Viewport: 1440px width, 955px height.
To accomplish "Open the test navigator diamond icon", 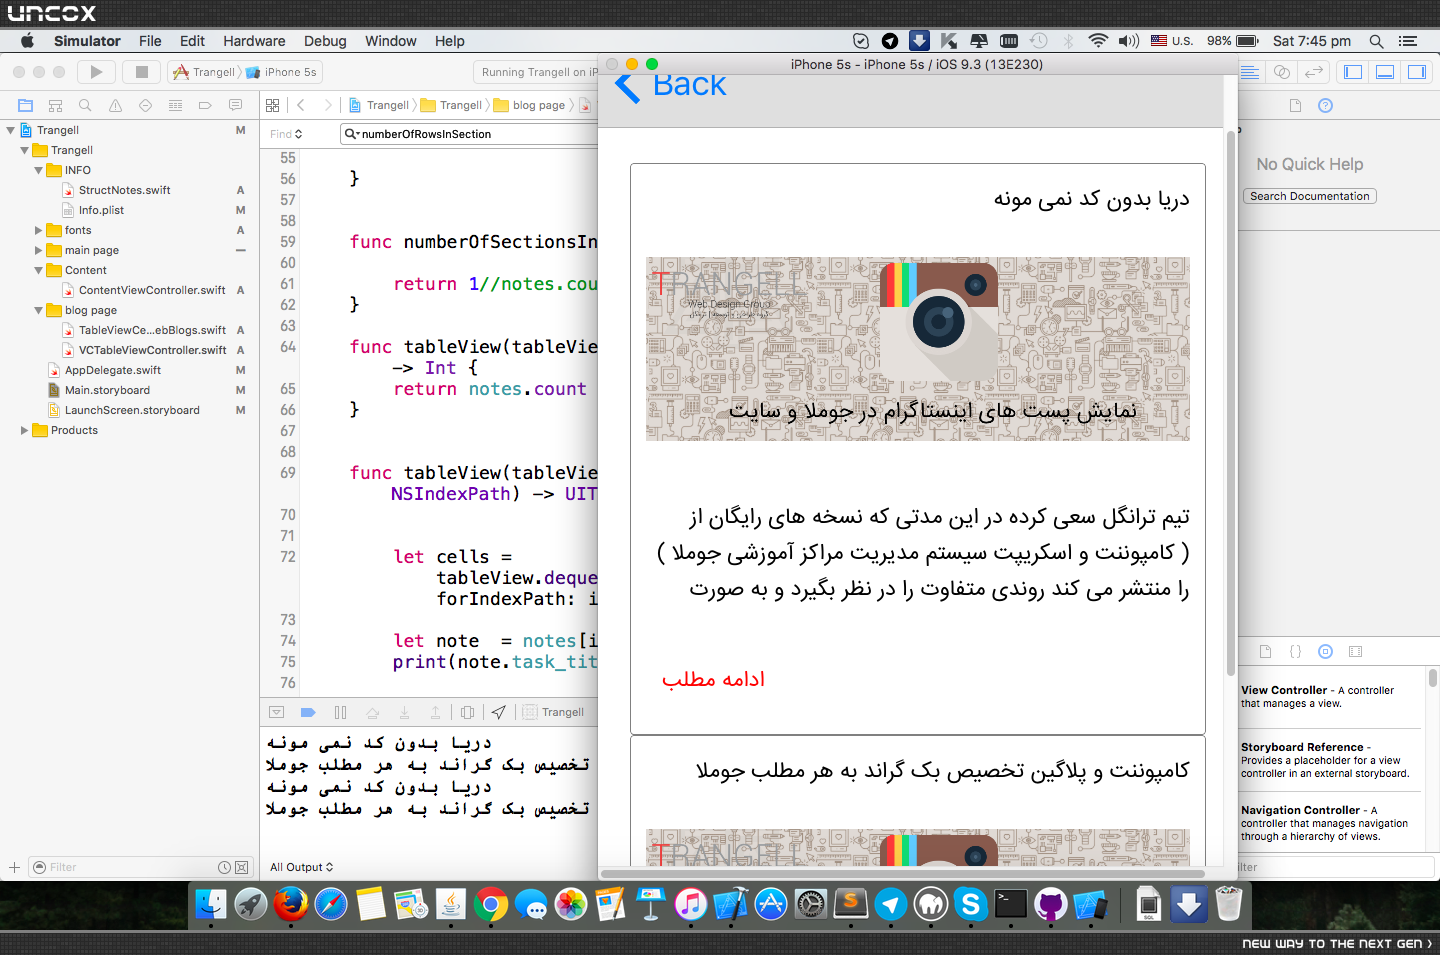I will (x=145, y=105).
